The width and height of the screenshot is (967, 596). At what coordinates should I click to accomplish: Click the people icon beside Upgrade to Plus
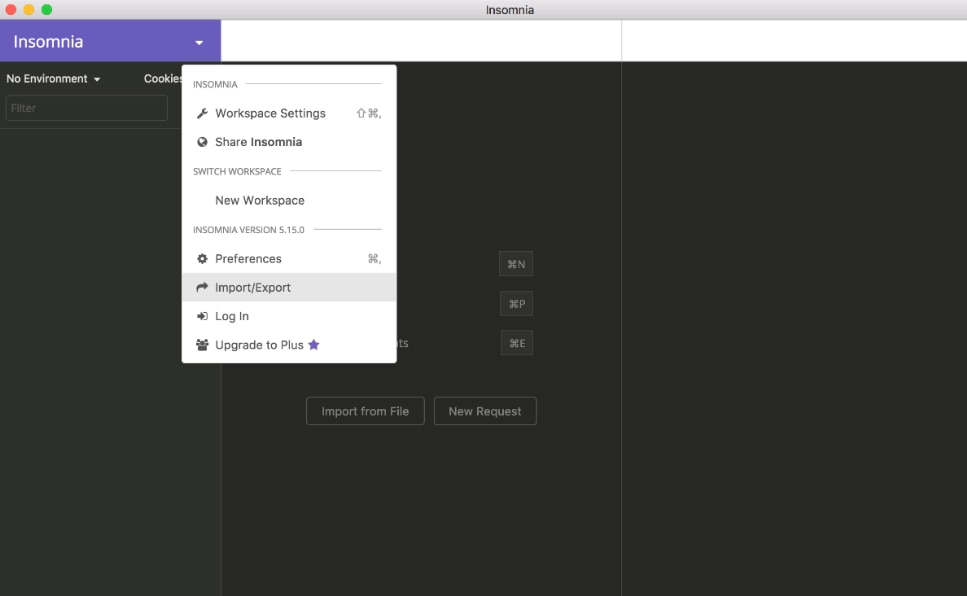point(202,345)
